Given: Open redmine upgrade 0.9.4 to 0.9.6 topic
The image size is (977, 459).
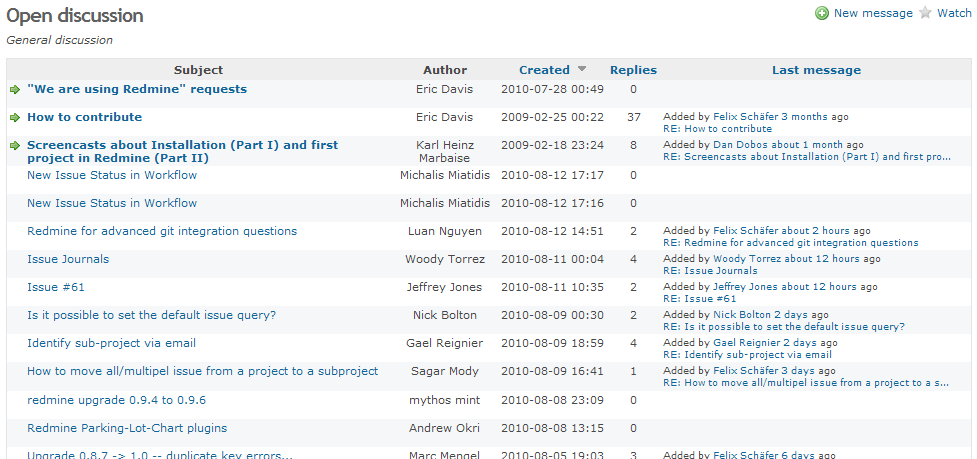Looking at the screenshot, I should tap(117, 400).
